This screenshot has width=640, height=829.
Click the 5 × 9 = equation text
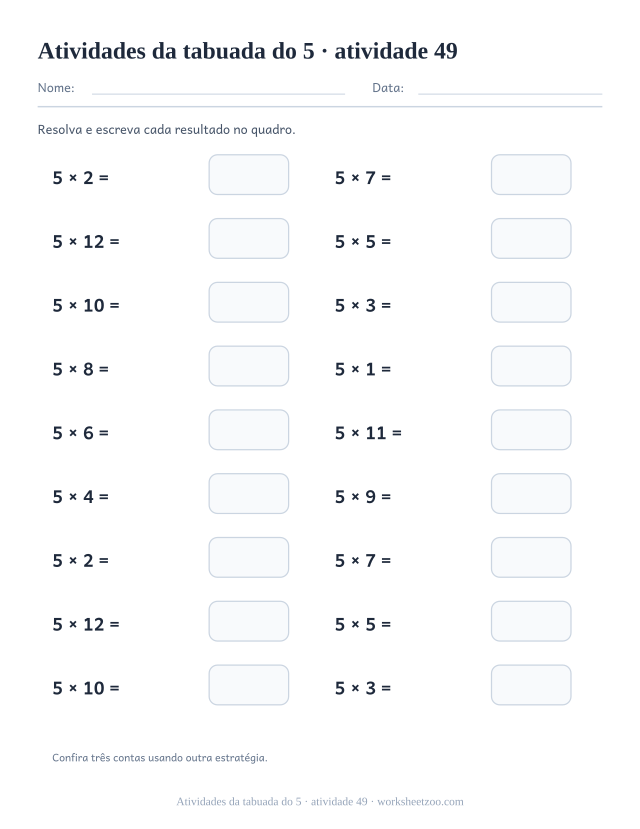click(x=363, y=497)
